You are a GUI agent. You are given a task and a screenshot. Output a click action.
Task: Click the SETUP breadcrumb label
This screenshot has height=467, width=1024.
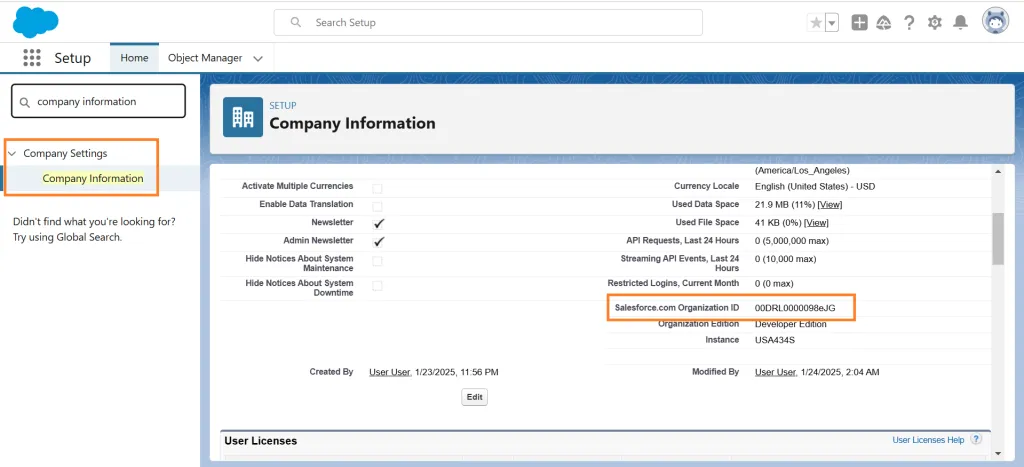[x=283, y=105]
